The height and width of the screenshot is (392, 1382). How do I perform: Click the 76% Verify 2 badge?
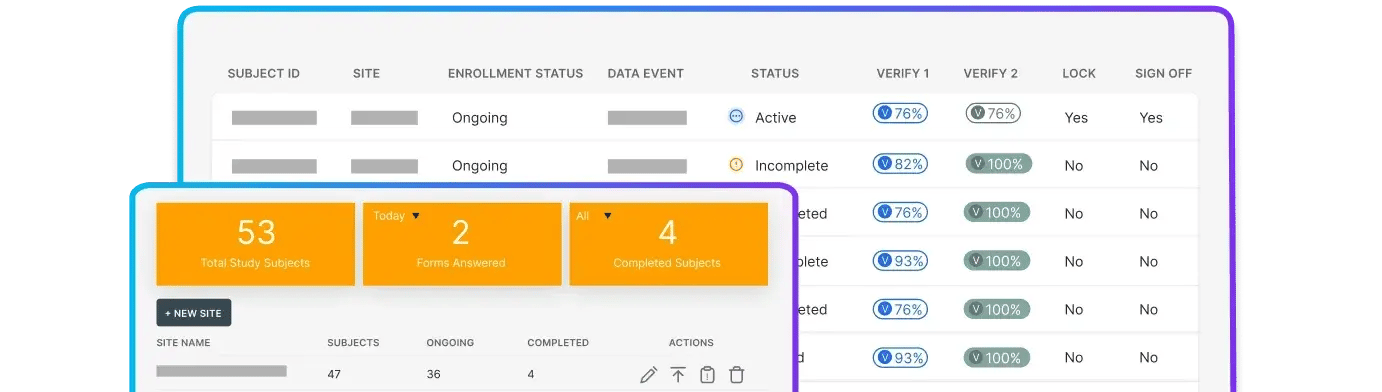coord(992,113)
